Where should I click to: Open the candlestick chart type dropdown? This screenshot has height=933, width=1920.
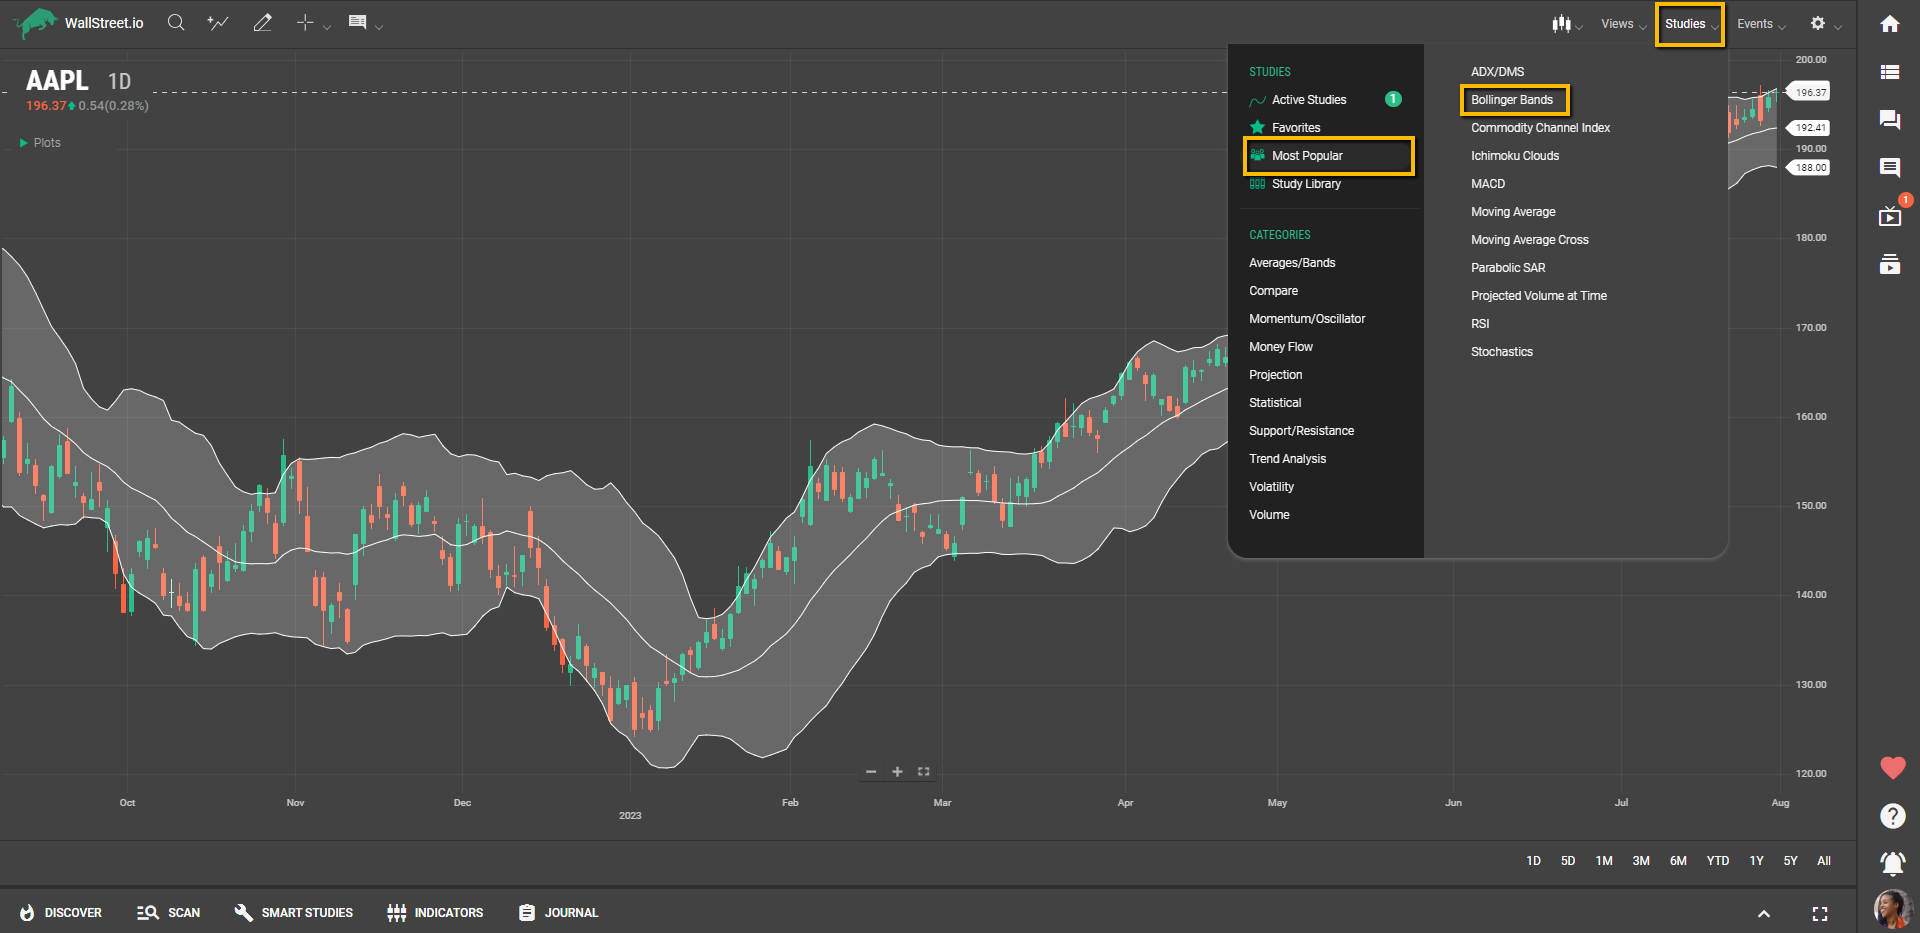click(x=1565, y=24)
